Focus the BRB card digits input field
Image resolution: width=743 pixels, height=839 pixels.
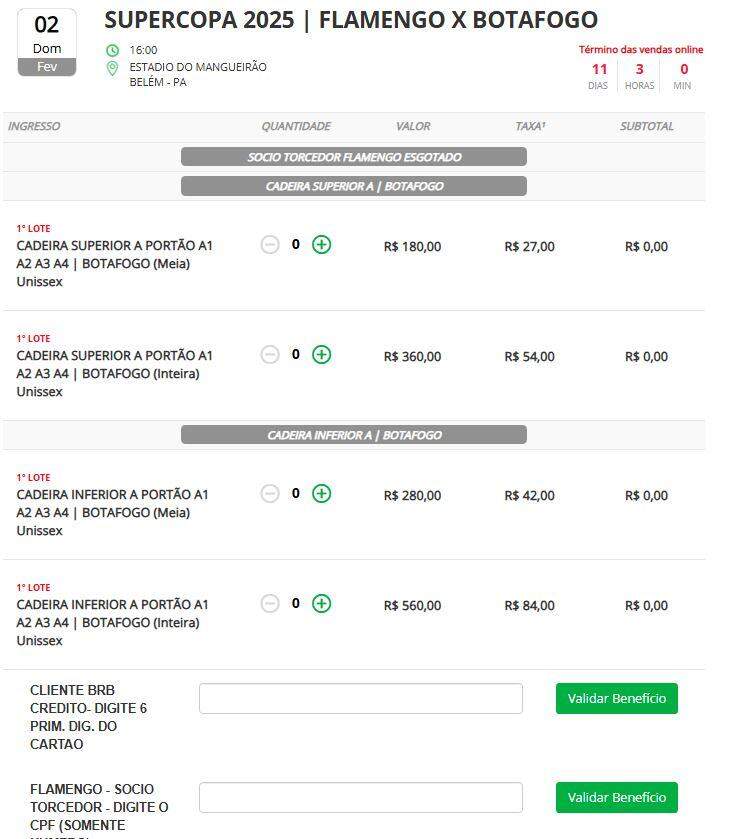[360, 699]
